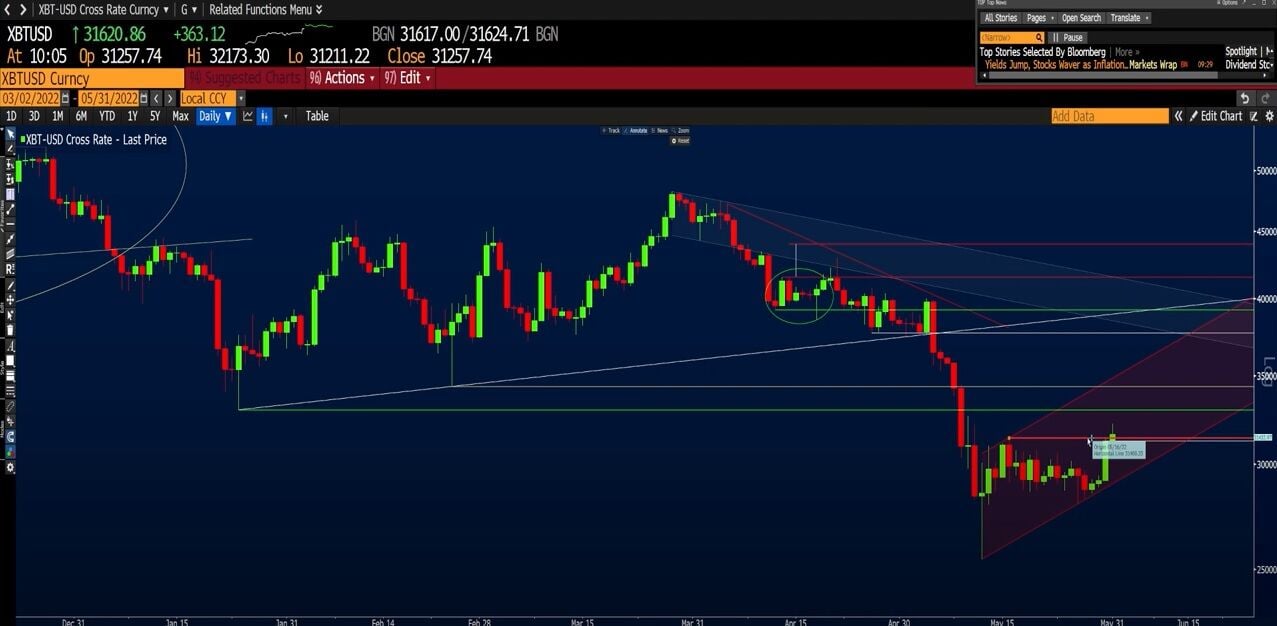Toggle Zoom on chart mini toolbar
1277x626 pixels.
[681, 130]
